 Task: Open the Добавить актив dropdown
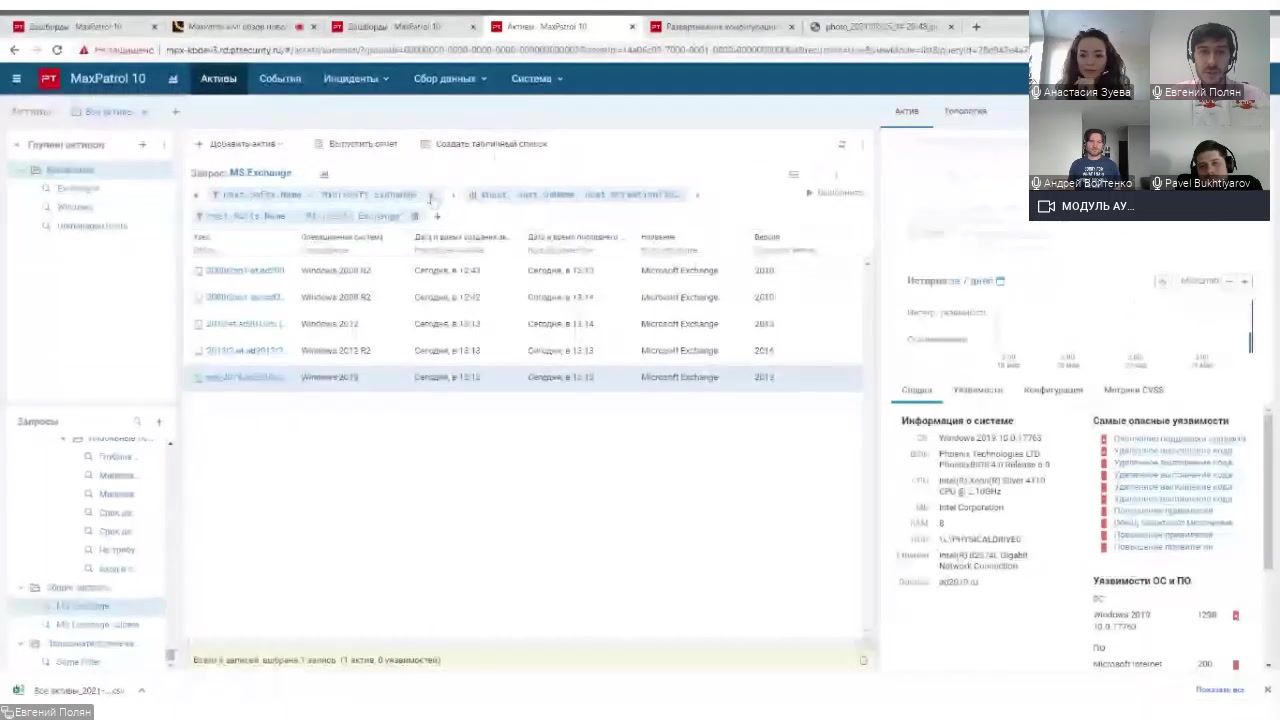pyautogui.click(x=239, y=144)
